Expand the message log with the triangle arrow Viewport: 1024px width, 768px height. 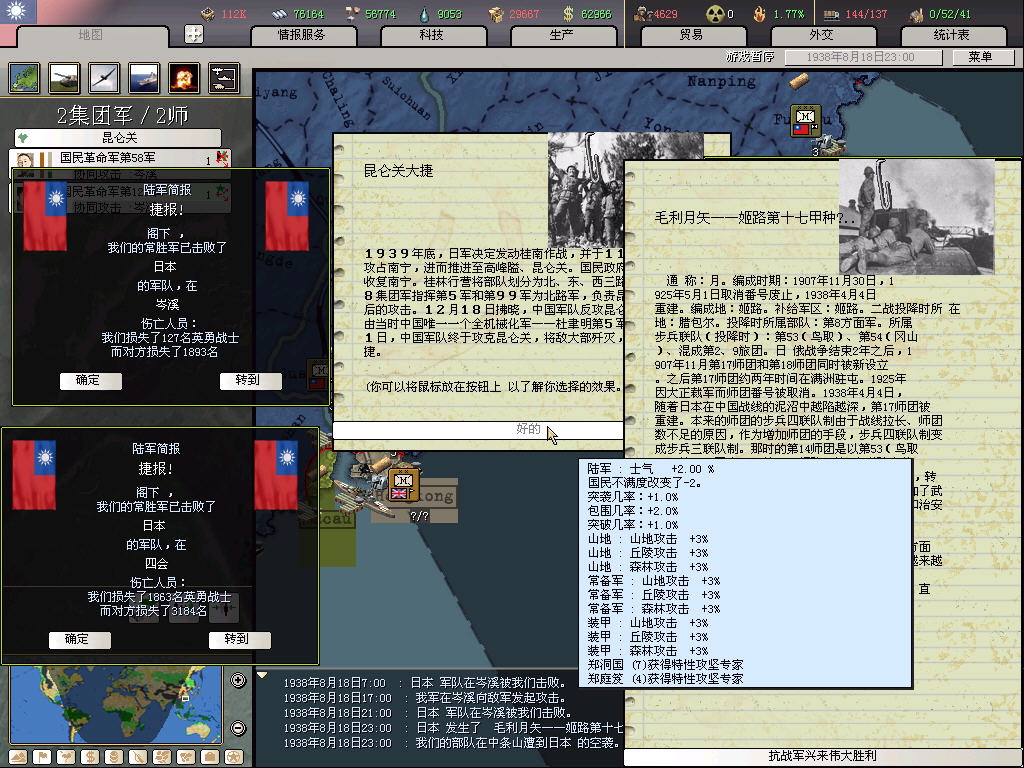pyautogui.click(x=262, y=675)
